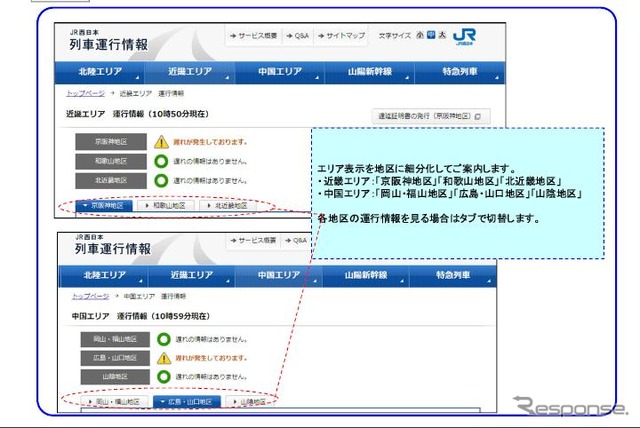Click delay warning icon beside 広島・山口地区
Viewport: 640px width, 428px height.
164,358
